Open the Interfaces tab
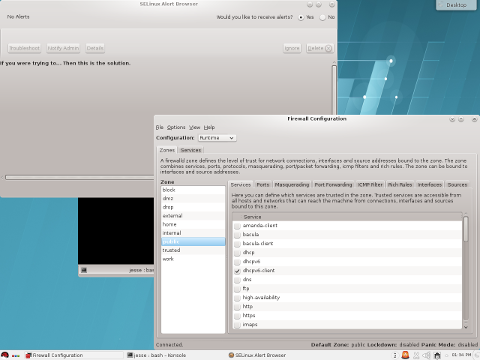The height and width of the screenshot is (360, 480). pos(430,185)
